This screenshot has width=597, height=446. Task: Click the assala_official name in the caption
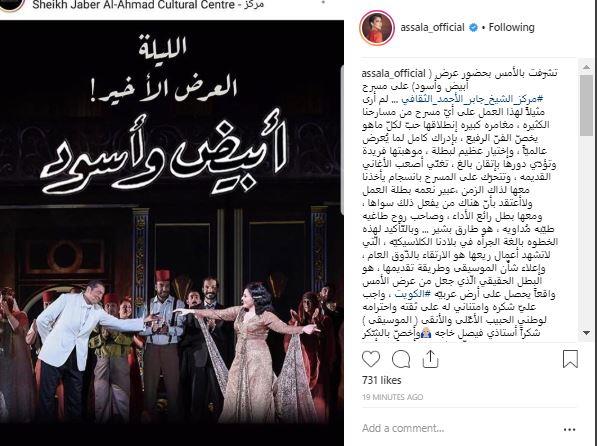[393, 73]
